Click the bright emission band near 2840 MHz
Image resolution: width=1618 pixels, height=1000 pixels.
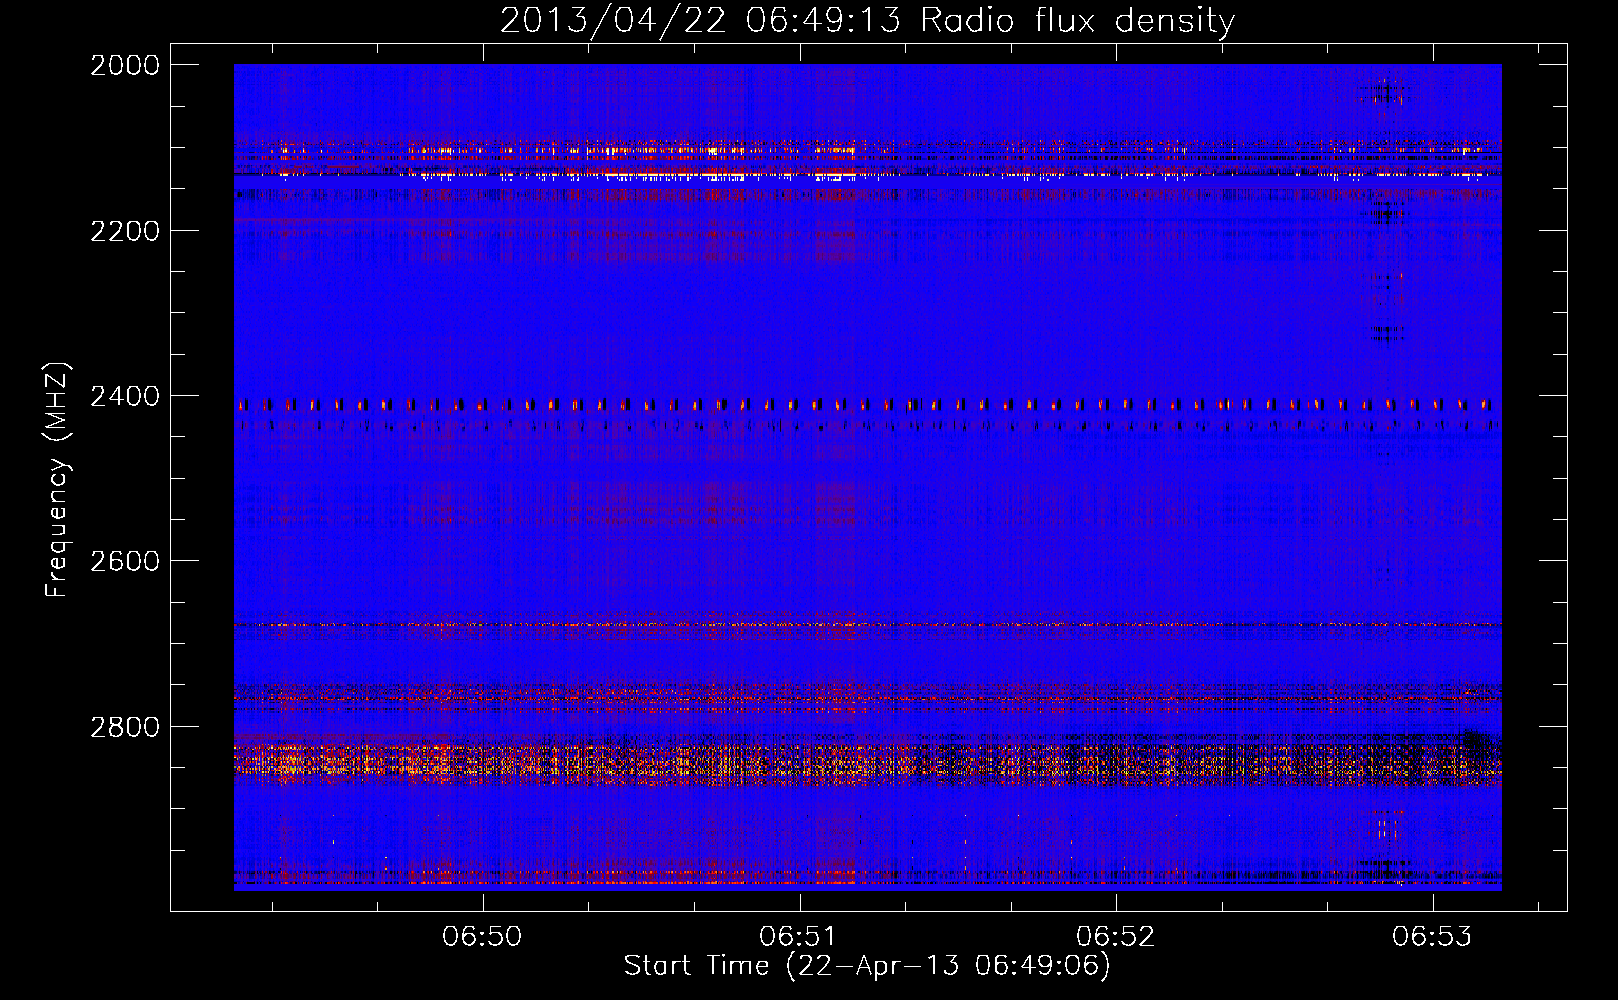tap(867, 764)
